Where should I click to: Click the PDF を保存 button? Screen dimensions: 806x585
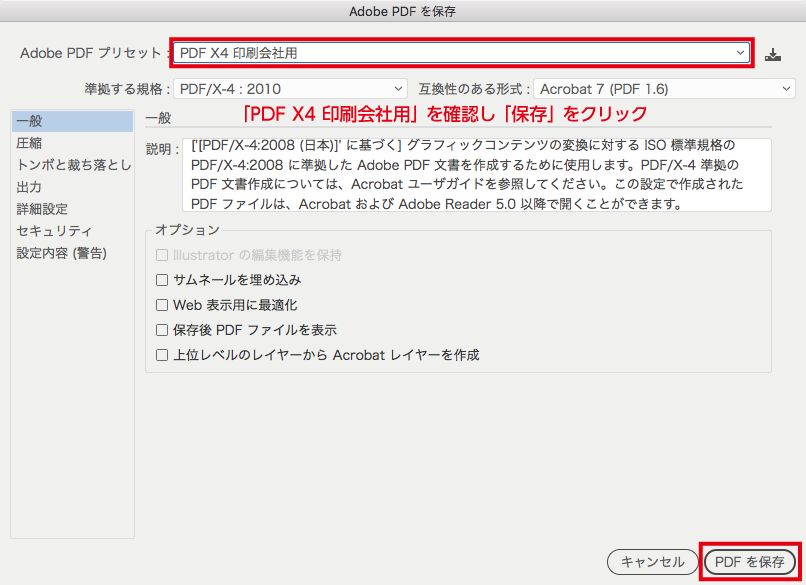pos(749,562)
